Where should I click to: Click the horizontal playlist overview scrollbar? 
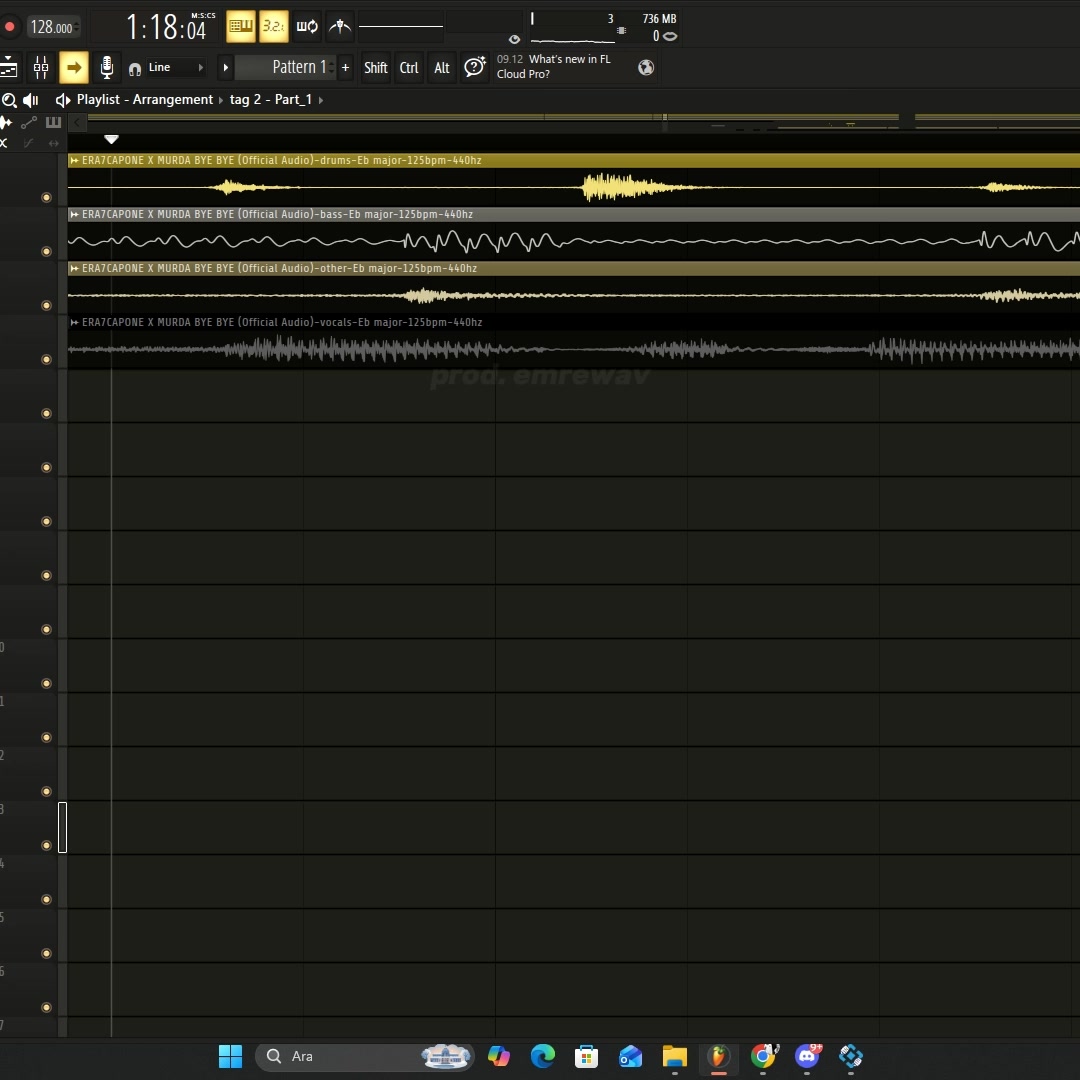pyautogui.click(x=583, y=123)
